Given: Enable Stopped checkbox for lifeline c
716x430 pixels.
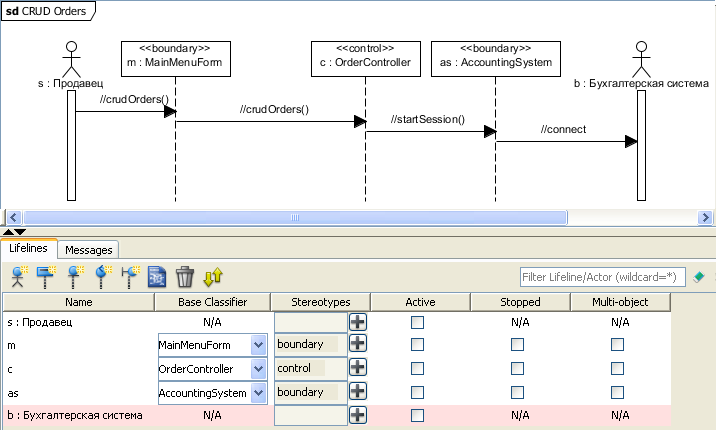Looking at the screenshot, I should [x=517, y=368].
